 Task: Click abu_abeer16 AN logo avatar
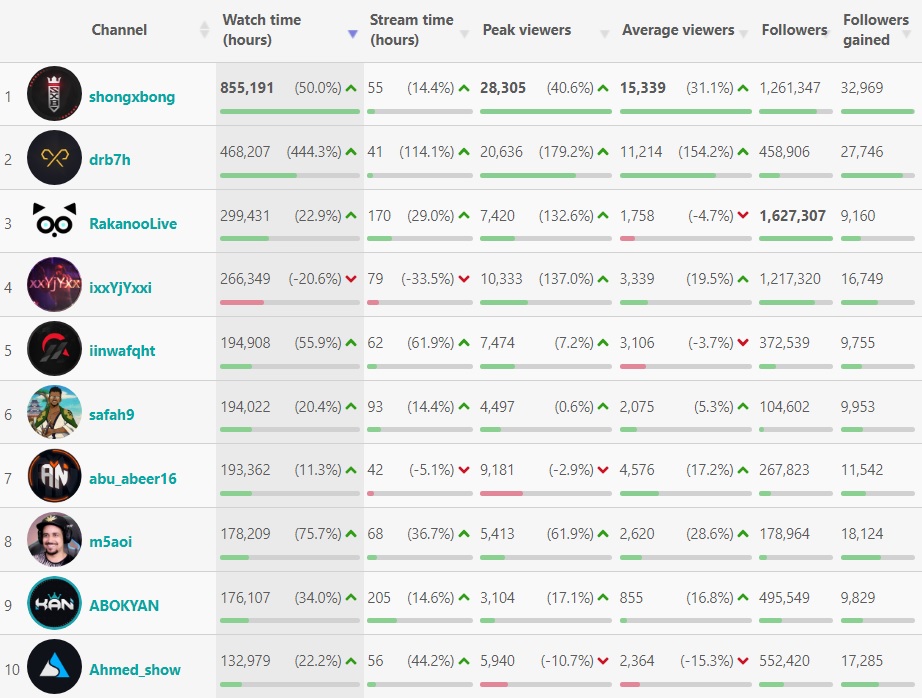coord(54,476)
